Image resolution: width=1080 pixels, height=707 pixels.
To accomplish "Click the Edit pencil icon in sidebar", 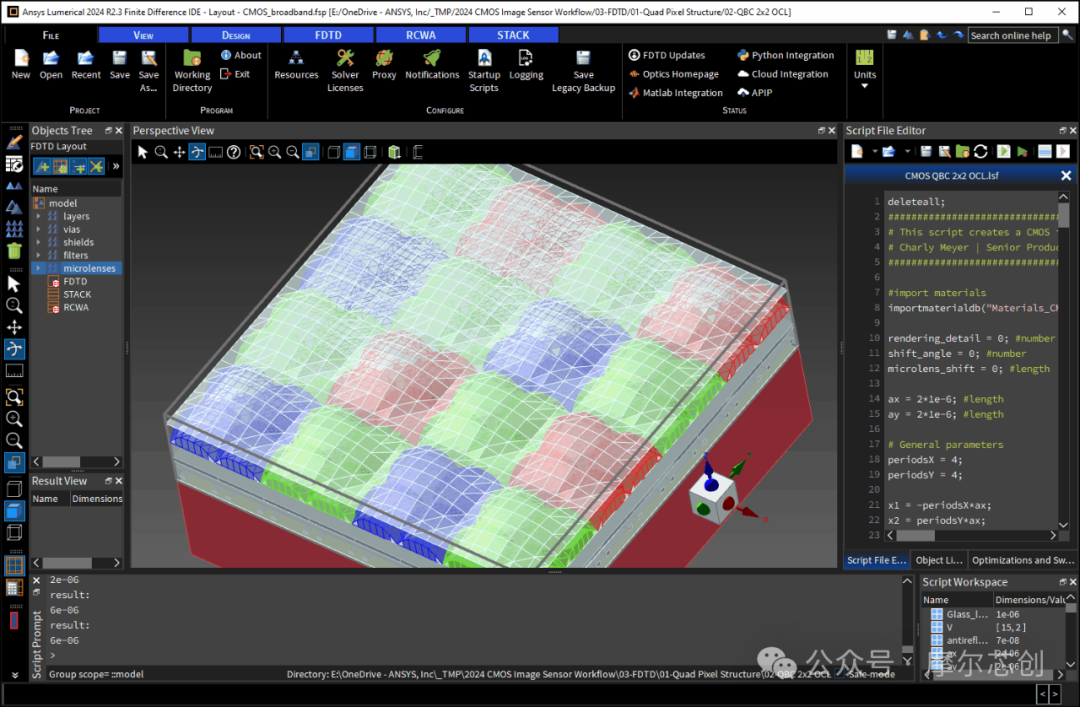I will [x=14, y=142].
